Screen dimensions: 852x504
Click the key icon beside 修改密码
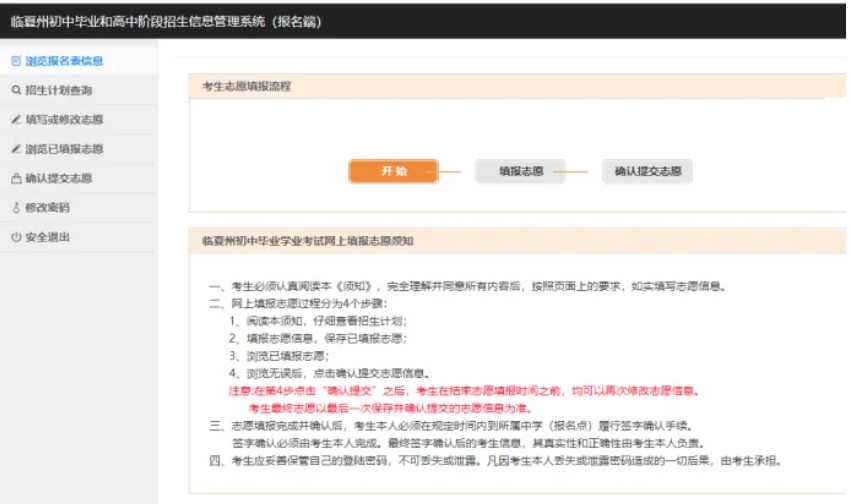[x=15, y=208]
